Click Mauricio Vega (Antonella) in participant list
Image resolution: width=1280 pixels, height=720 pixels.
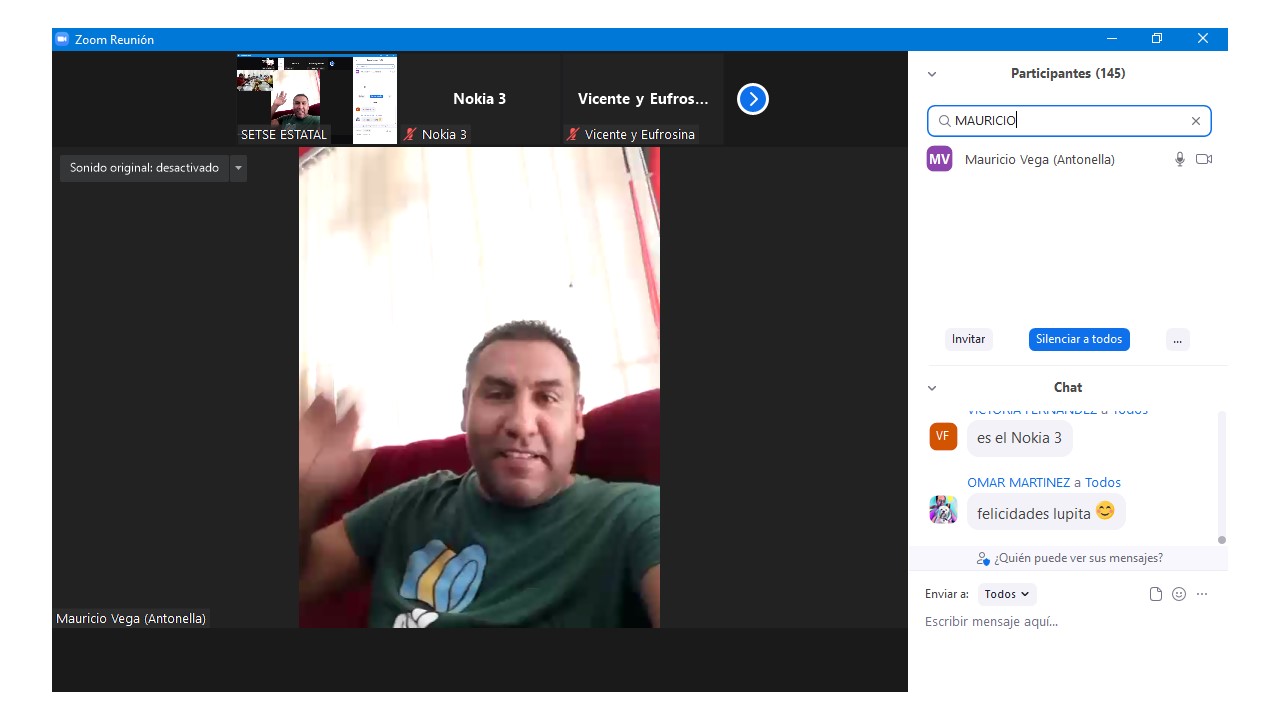tap(1068, 159)
